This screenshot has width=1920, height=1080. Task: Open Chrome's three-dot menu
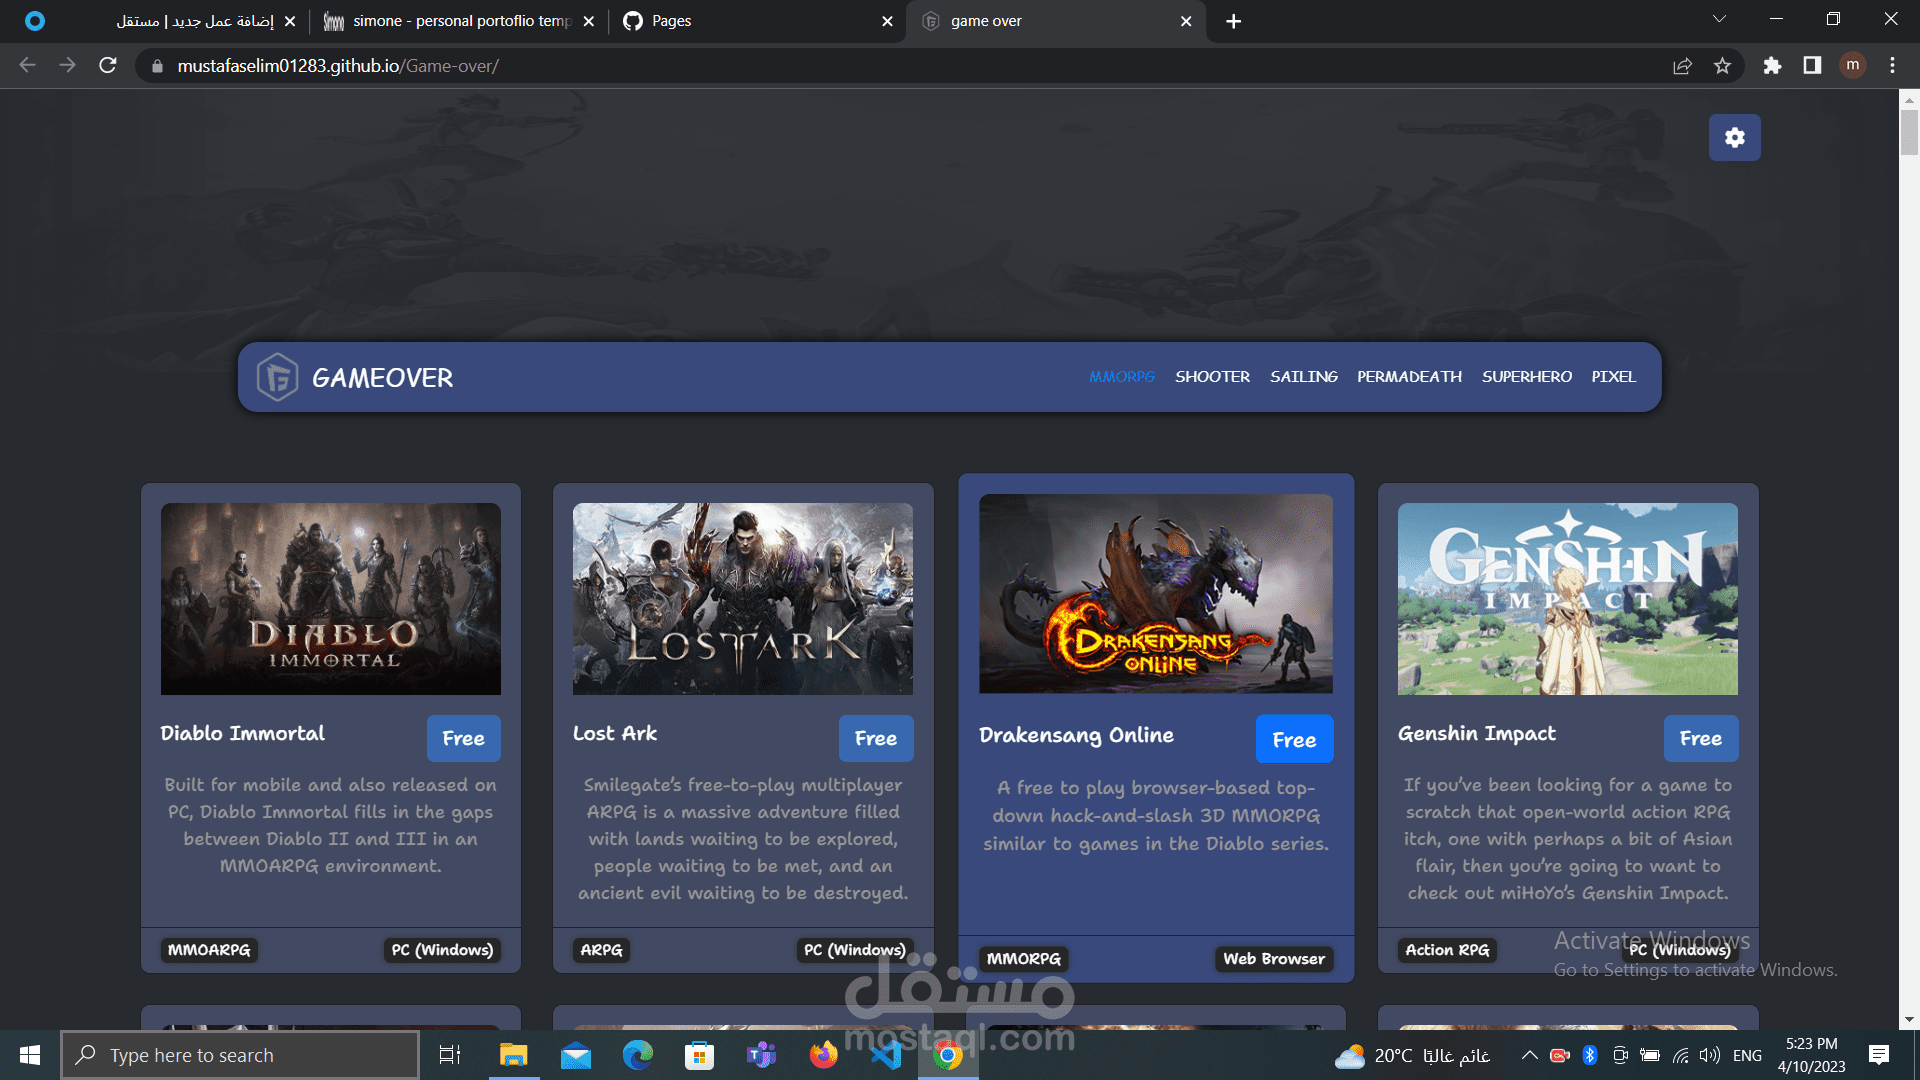[x=1892, y=66]
